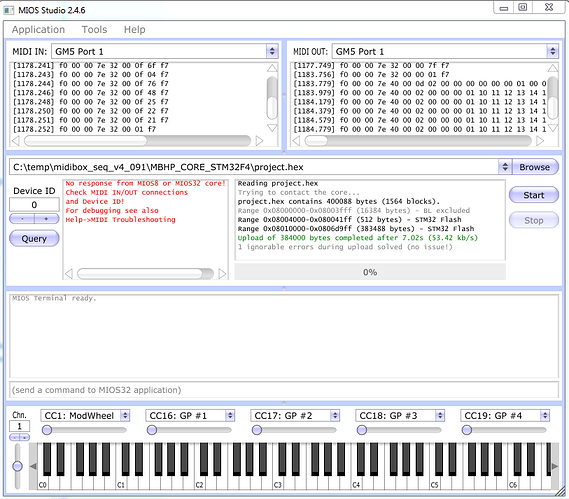Screen dimensions: 569x499
Task: Play the C5 key on the keyboard
Action: 435,483
